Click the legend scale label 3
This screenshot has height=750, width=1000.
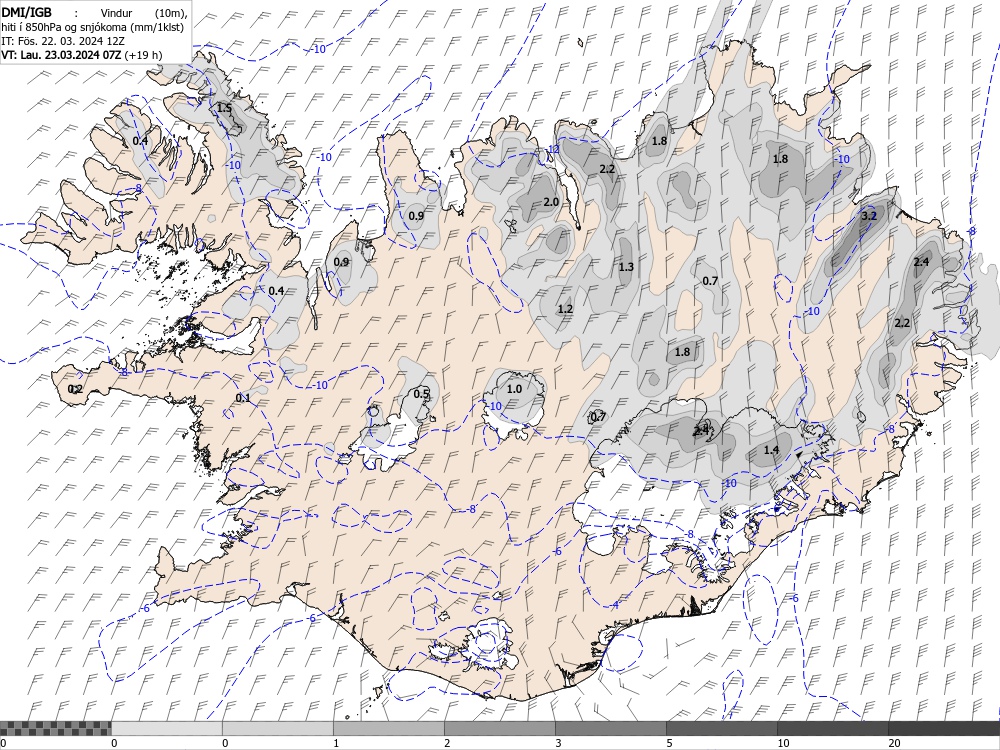pos(559,743)
